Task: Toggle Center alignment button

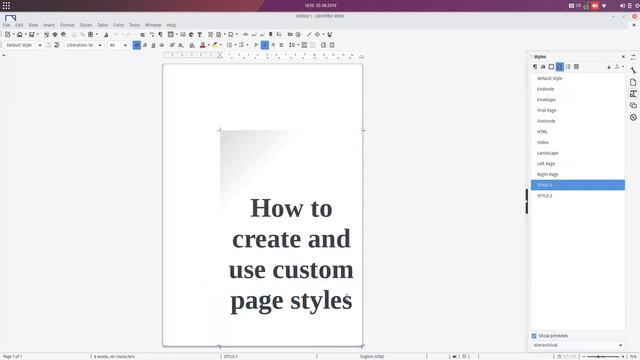Action: (x=265, y=45)
